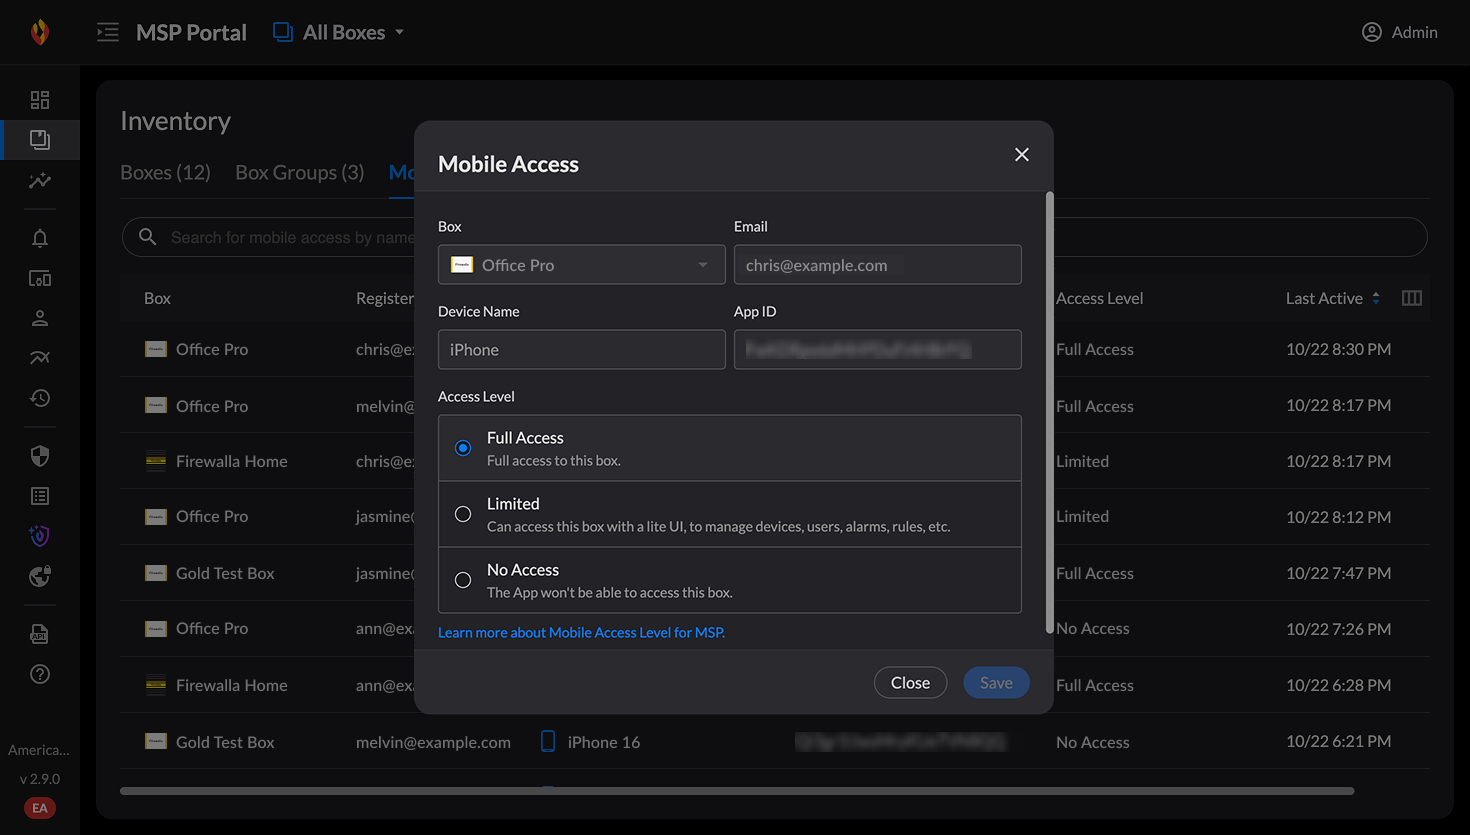The image size is (1470, 835).
Task: Open the dashboard icon in sidebar
Action: coord(40,100)
